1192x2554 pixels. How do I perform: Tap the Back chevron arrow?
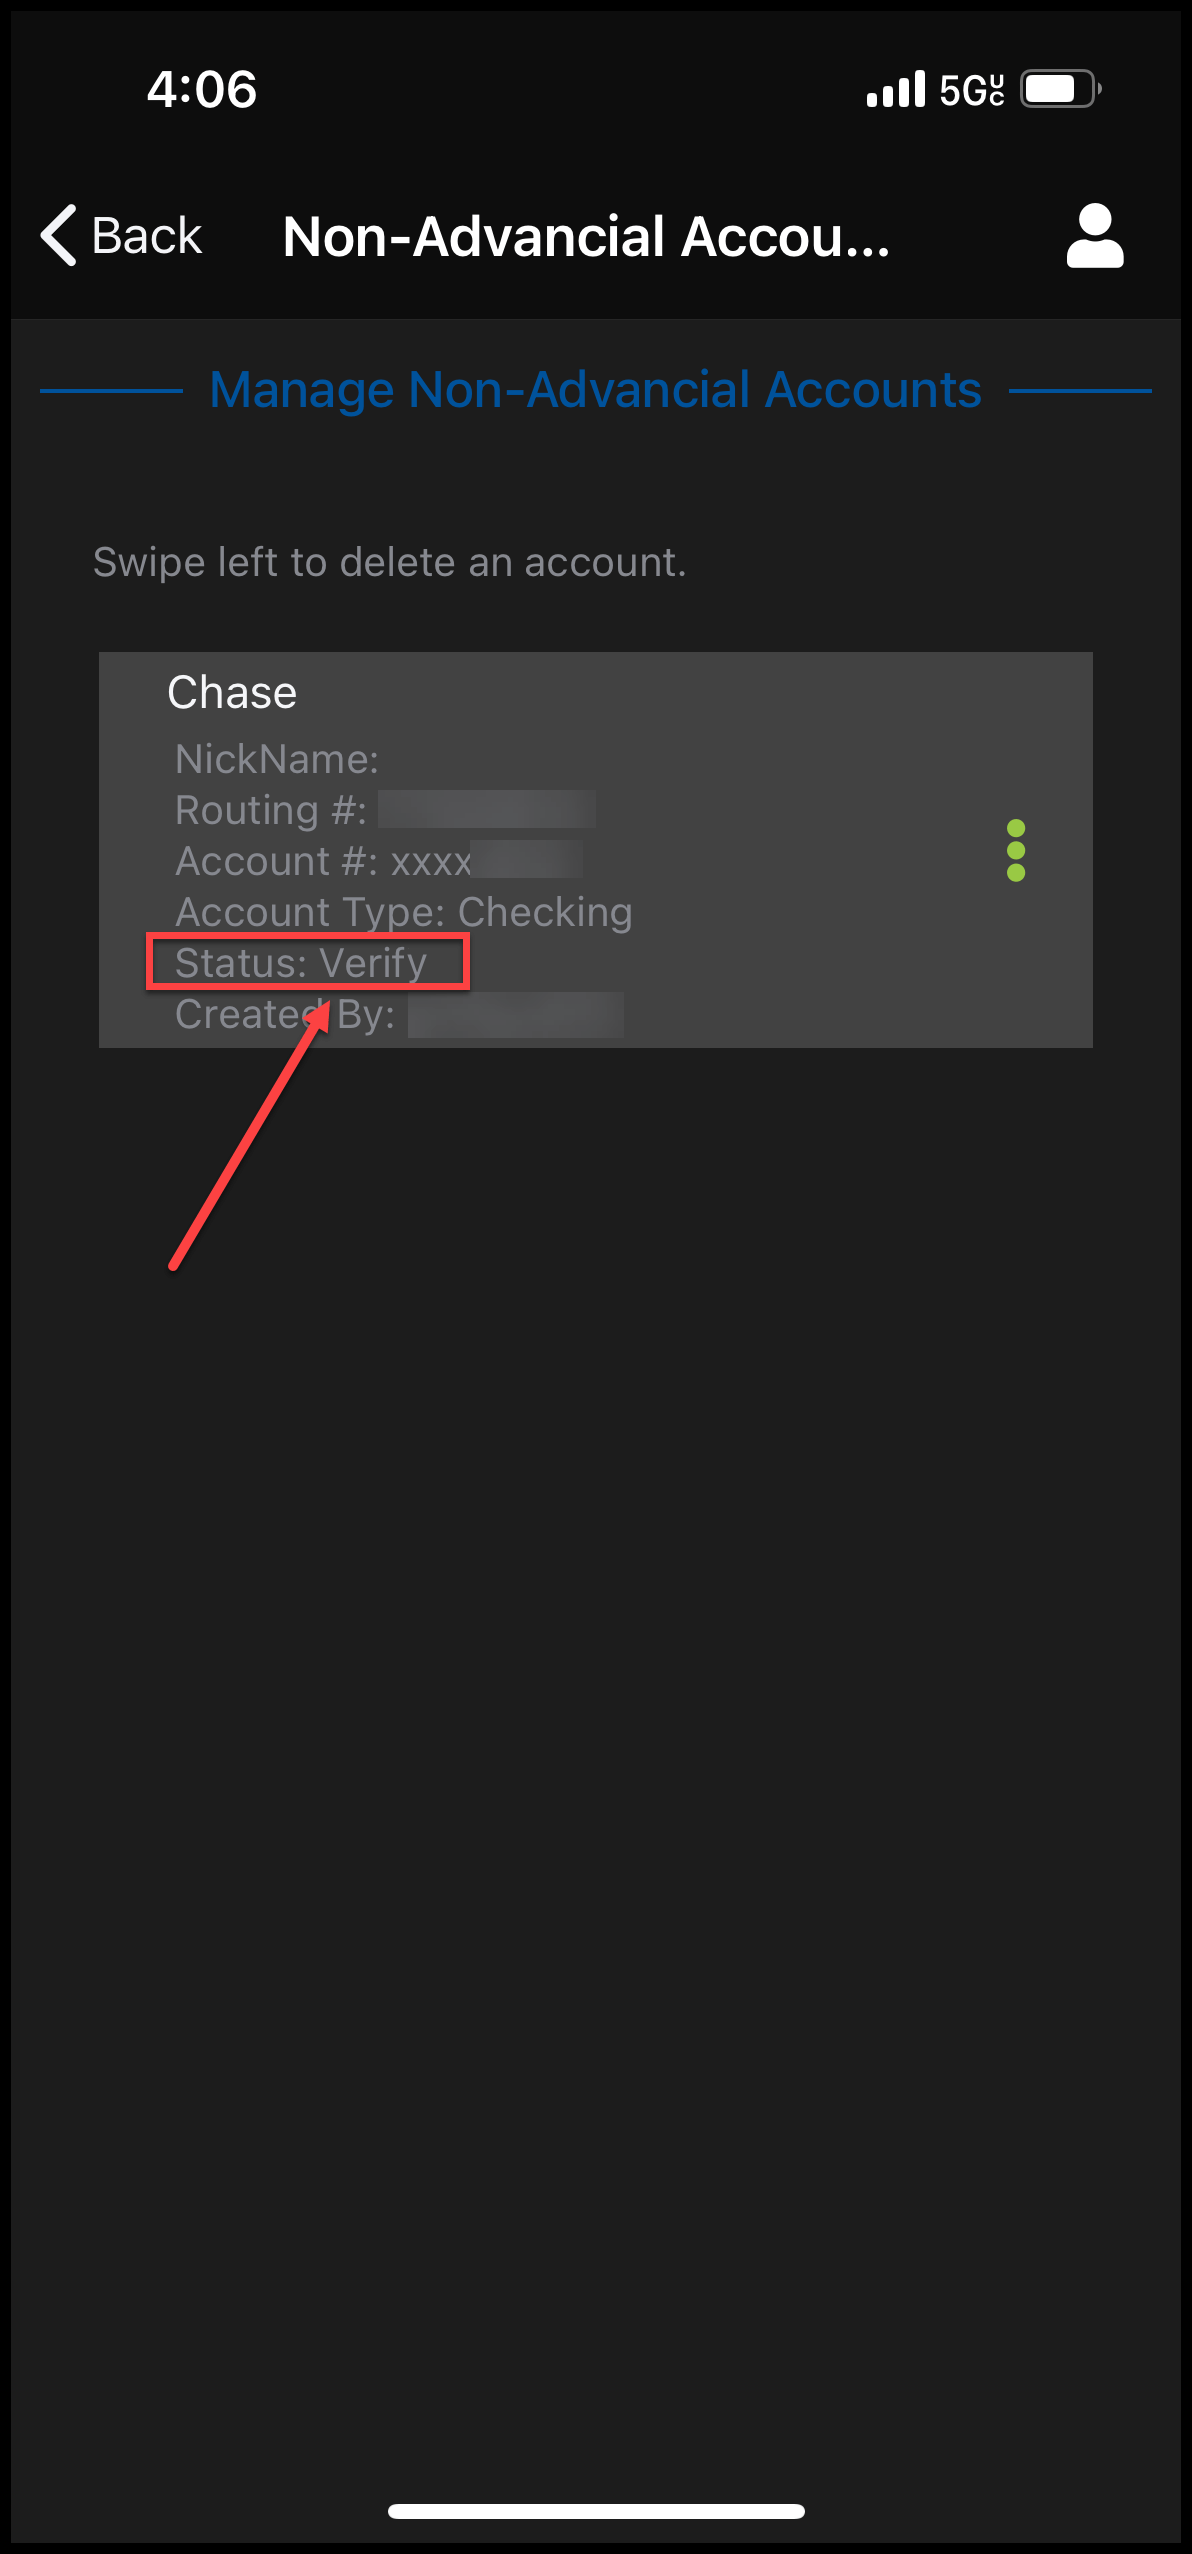point(60,236)
